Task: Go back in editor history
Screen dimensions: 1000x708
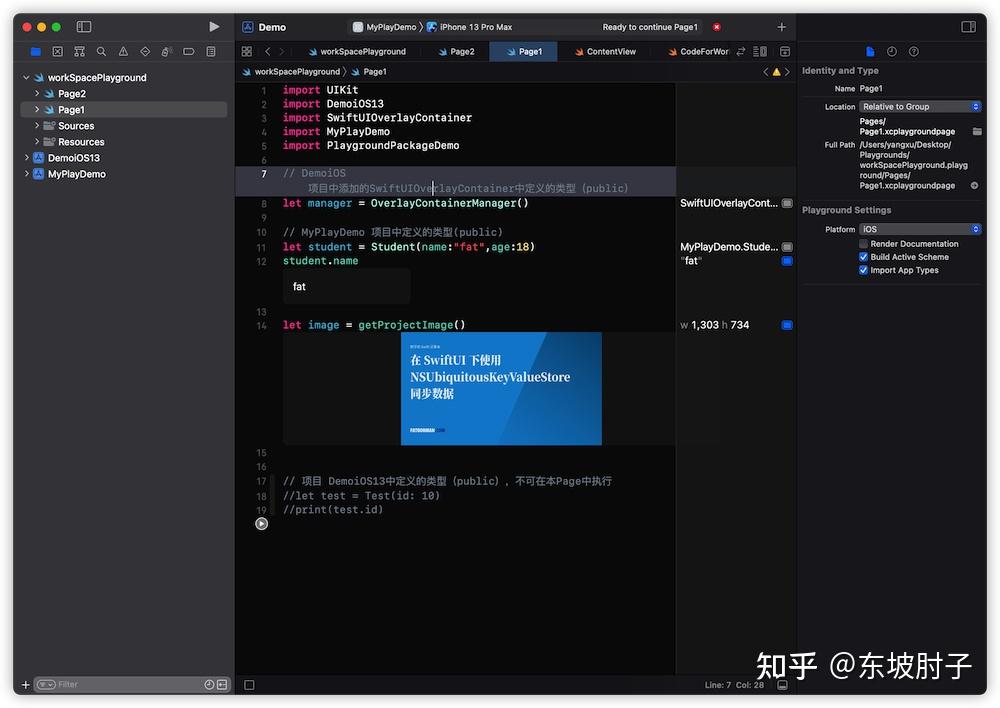Action: pyautogui.click(x=268, y=52)
